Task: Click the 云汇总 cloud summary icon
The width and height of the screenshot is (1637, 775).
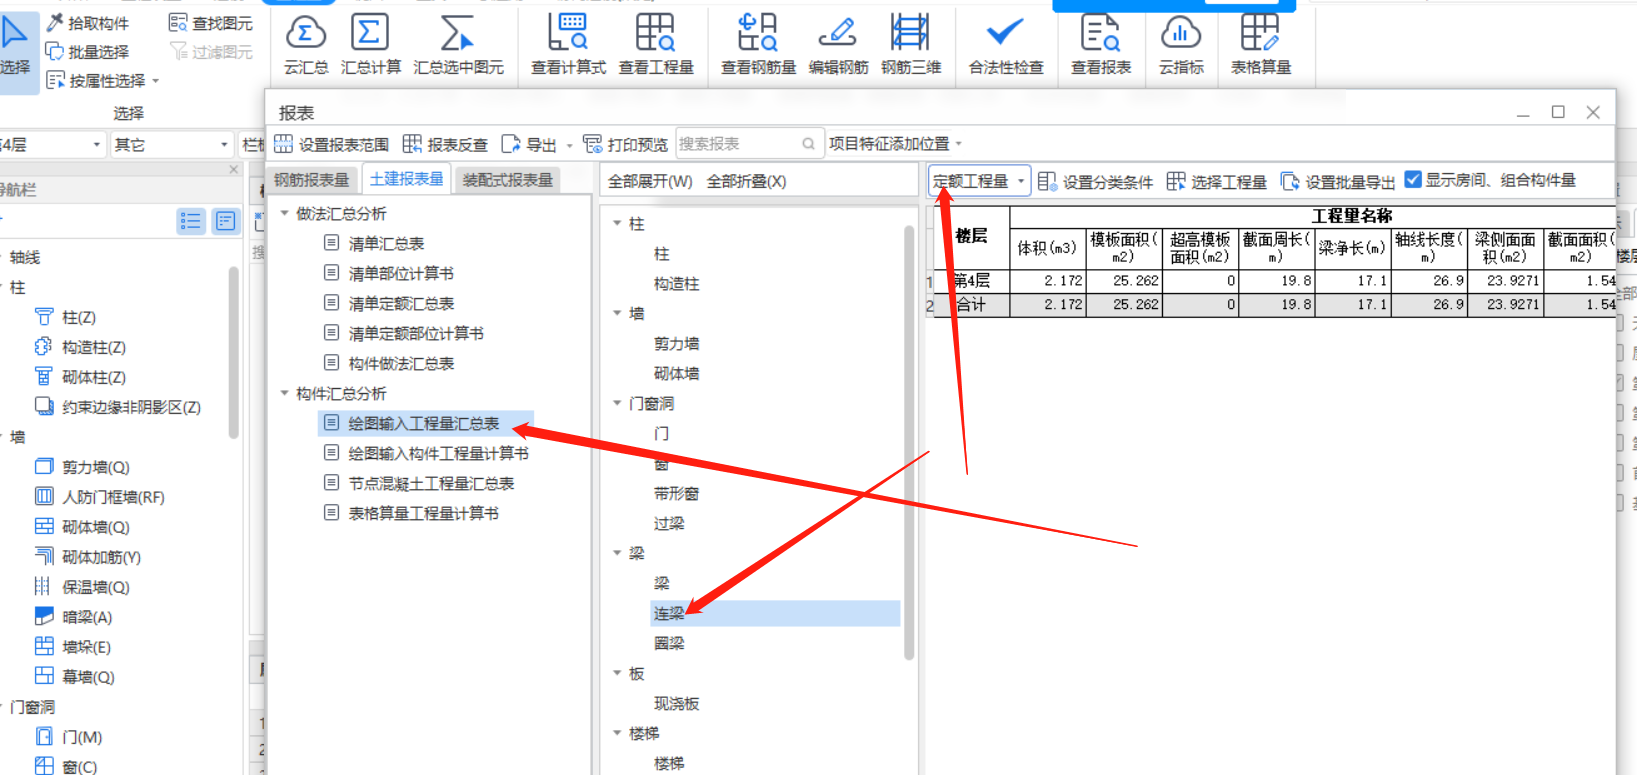Action: coord(306,45)
